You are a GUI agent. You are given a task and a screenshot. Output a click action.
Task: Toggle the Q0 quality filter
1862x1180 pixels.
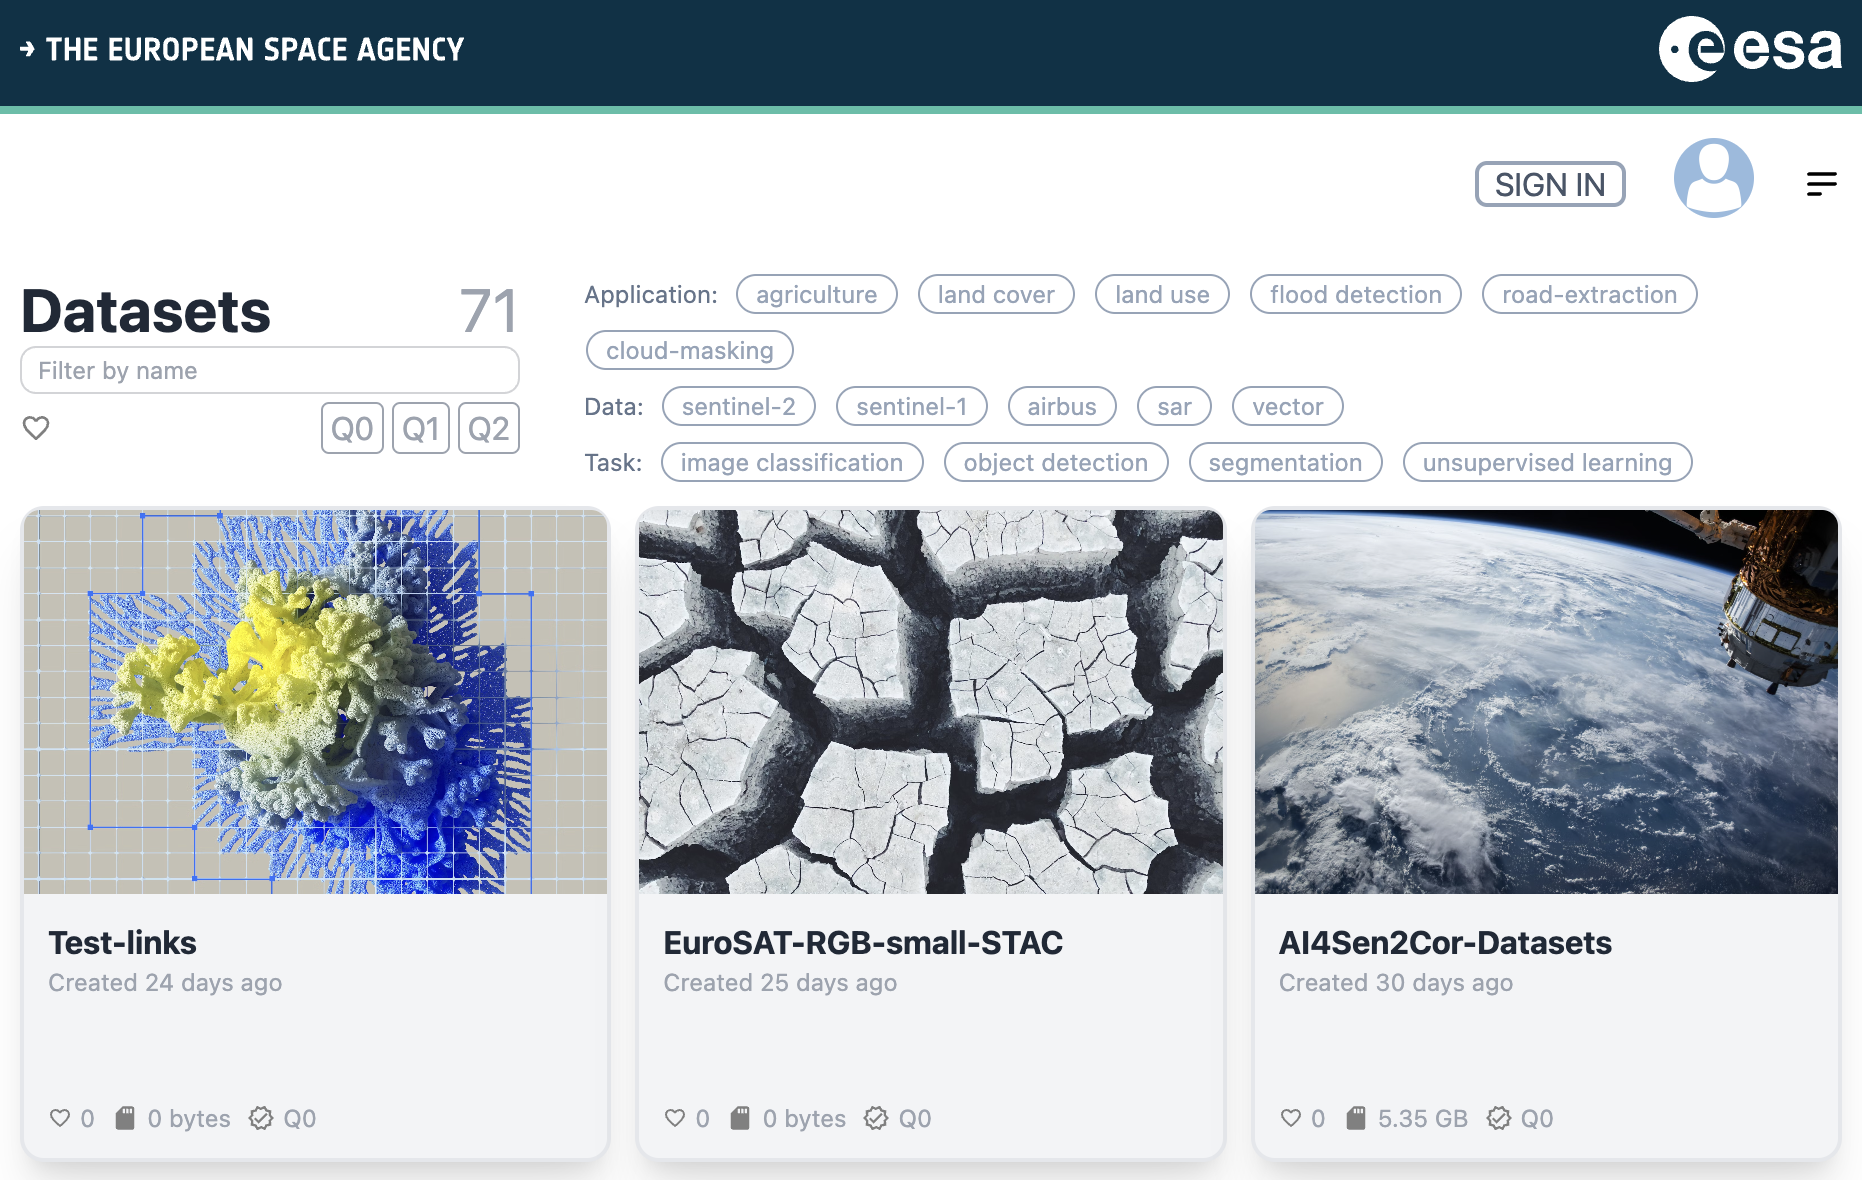352,429
